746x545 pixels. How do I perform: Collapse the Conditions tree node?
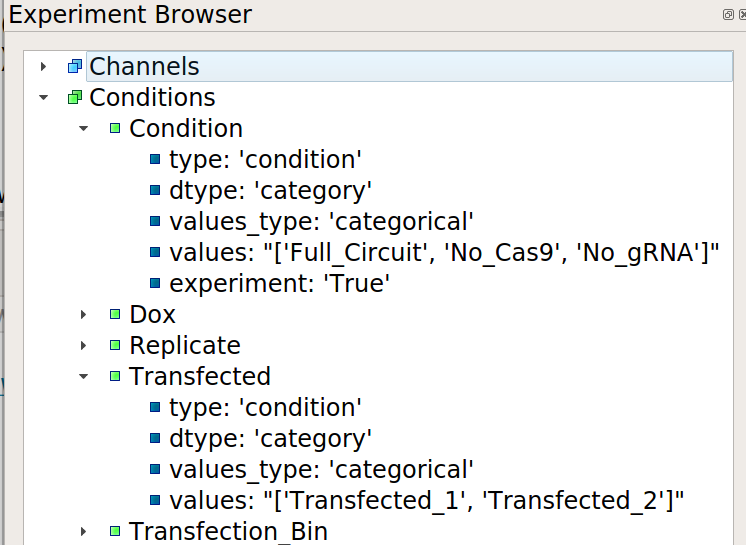coord(43,97)
